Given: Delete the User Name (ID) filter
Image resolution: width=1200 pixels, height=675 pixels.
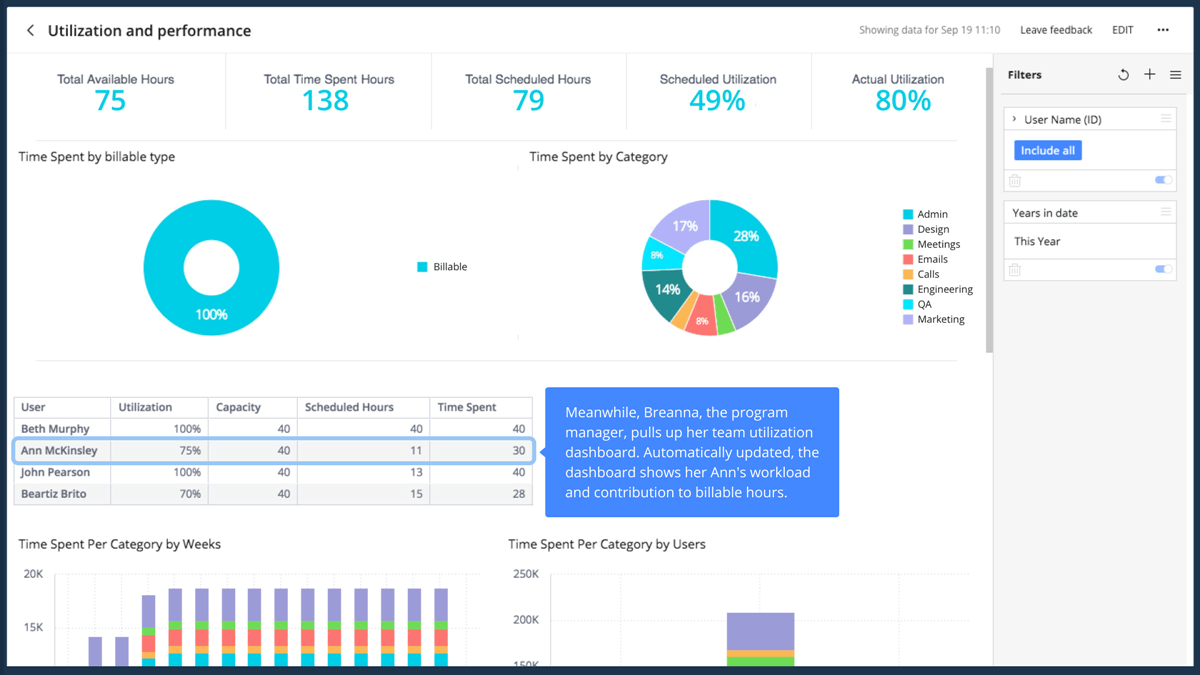Looking at the screenshot, I should tap(1015, 181).
